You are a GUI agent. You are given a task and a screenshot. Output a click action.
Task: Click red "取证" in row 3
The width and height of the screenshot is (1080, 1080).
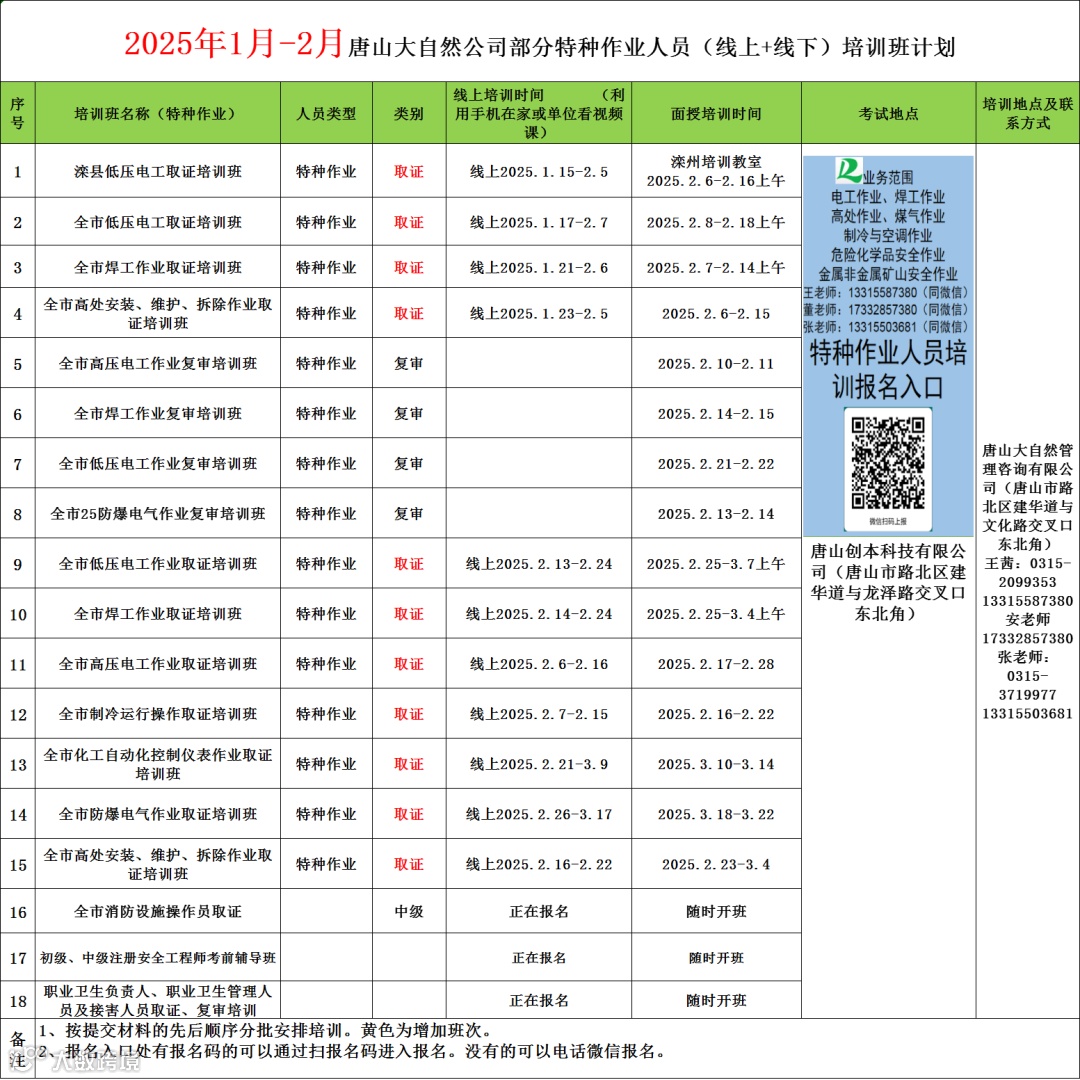[408, 267]
